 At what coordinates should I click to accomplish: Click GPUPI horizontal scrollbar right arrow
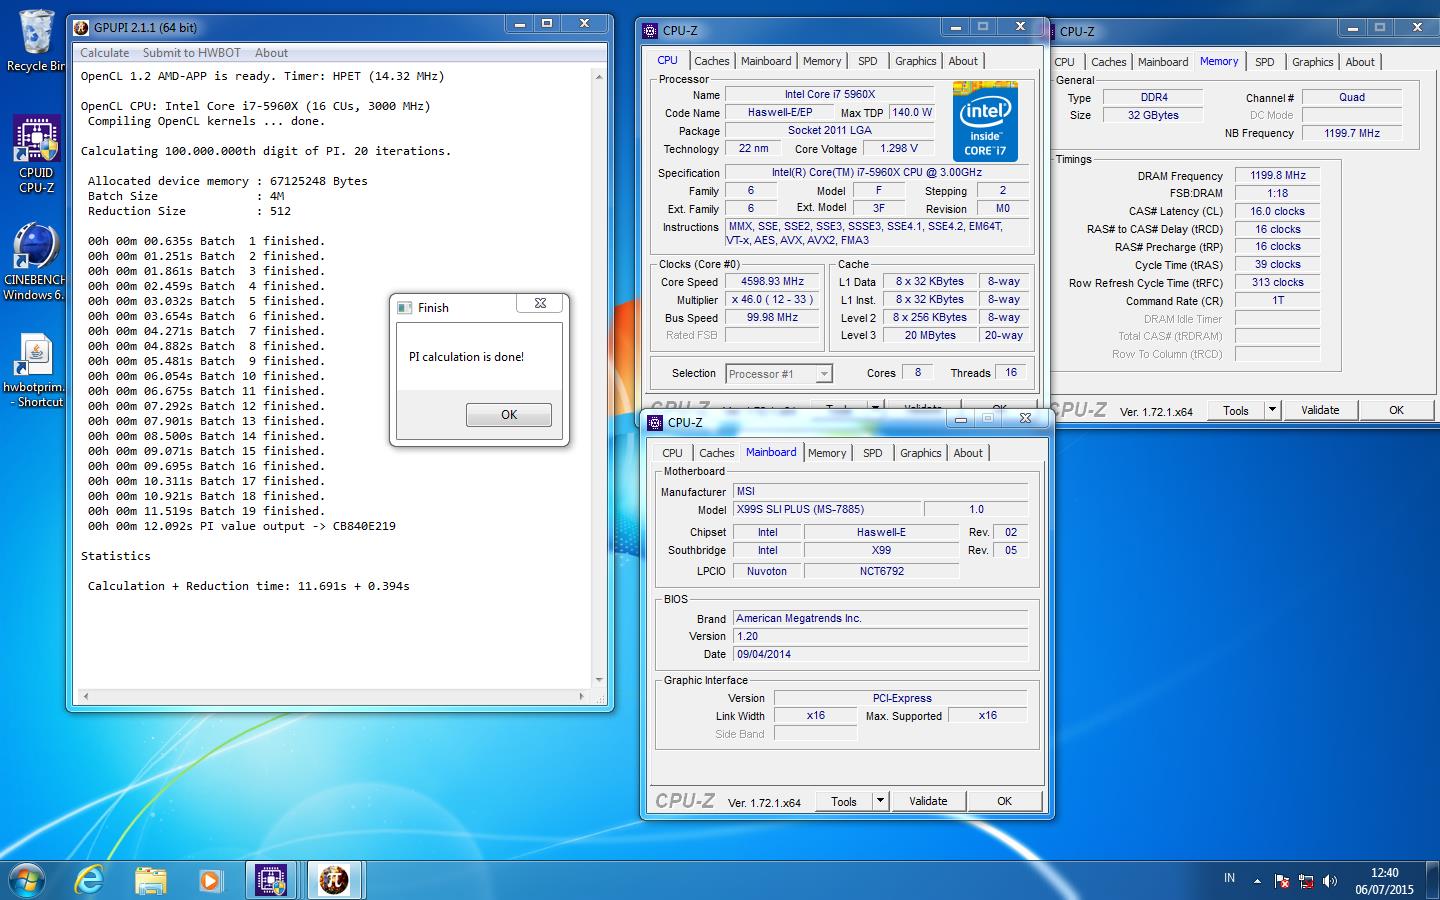coord(582,696)
